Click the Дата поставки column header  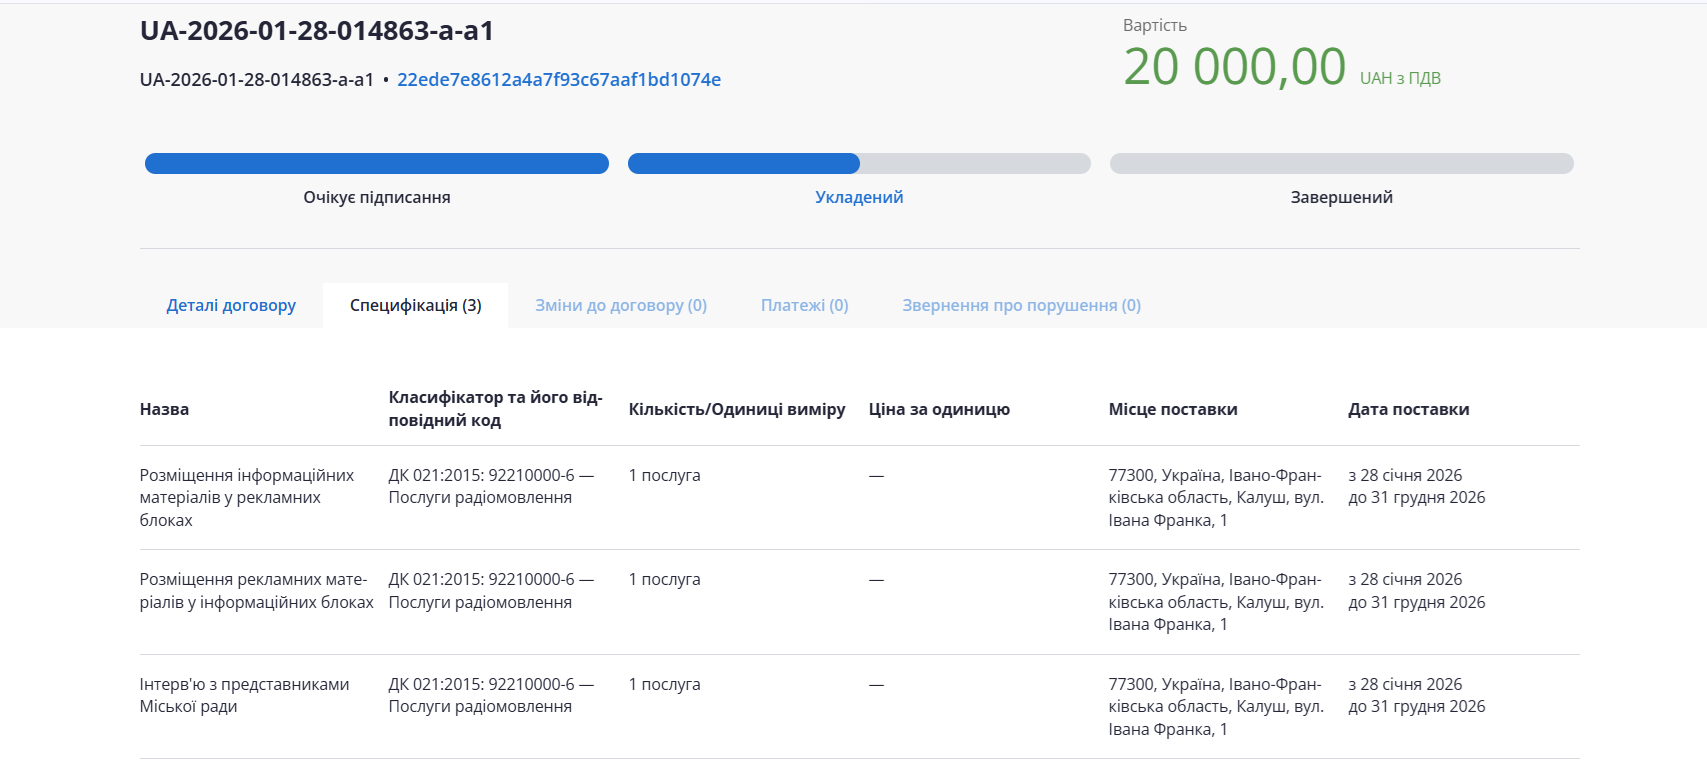1408,409
